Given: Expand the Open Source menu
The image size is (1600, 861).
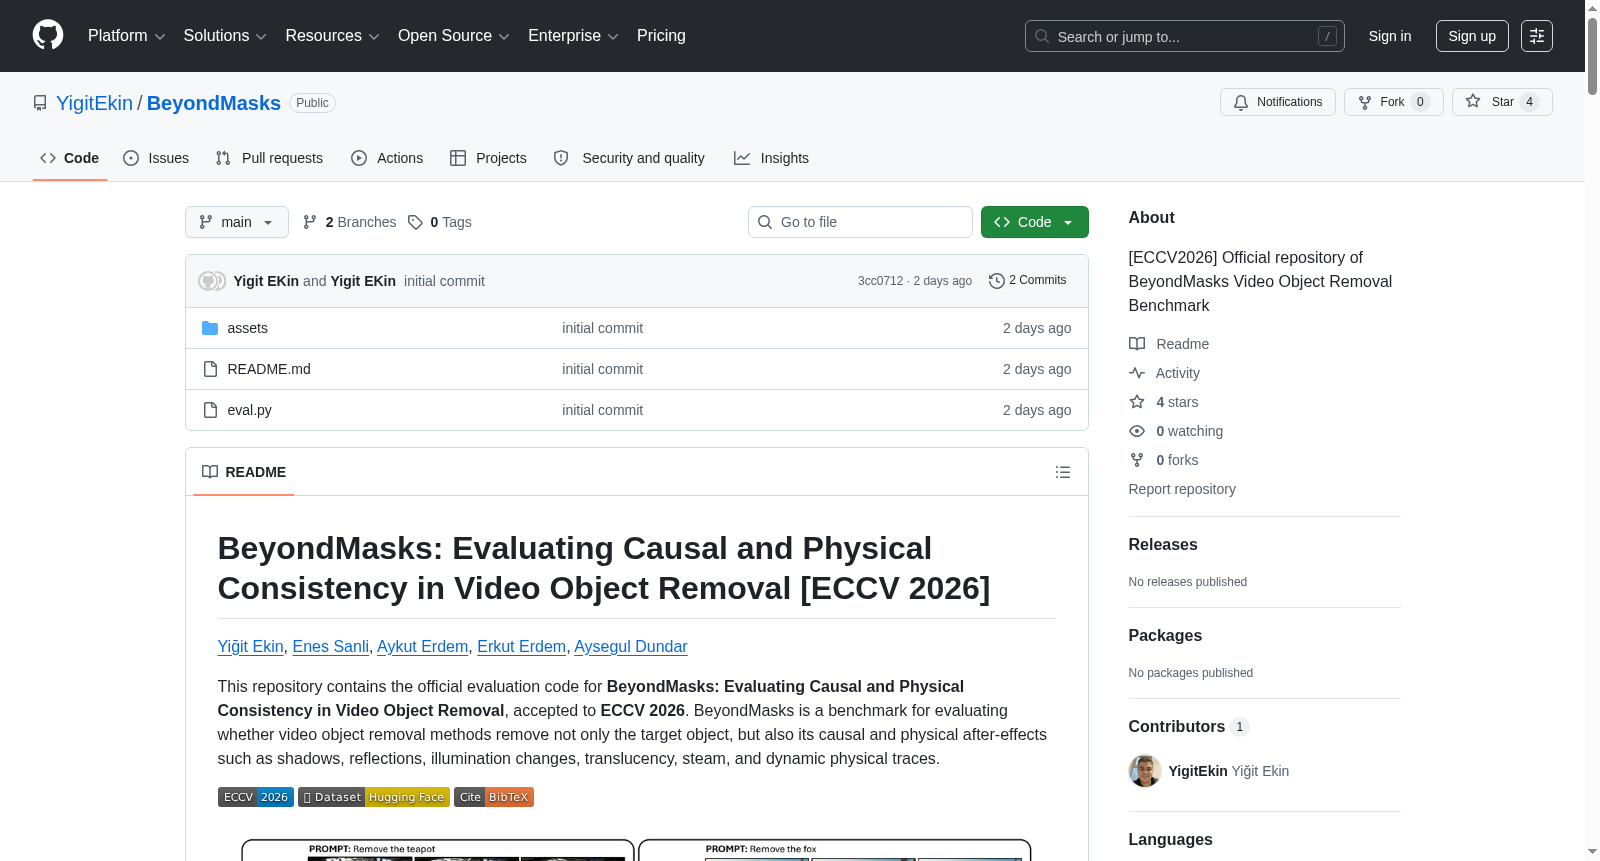Looking at the screenshot, I should 454,36.
